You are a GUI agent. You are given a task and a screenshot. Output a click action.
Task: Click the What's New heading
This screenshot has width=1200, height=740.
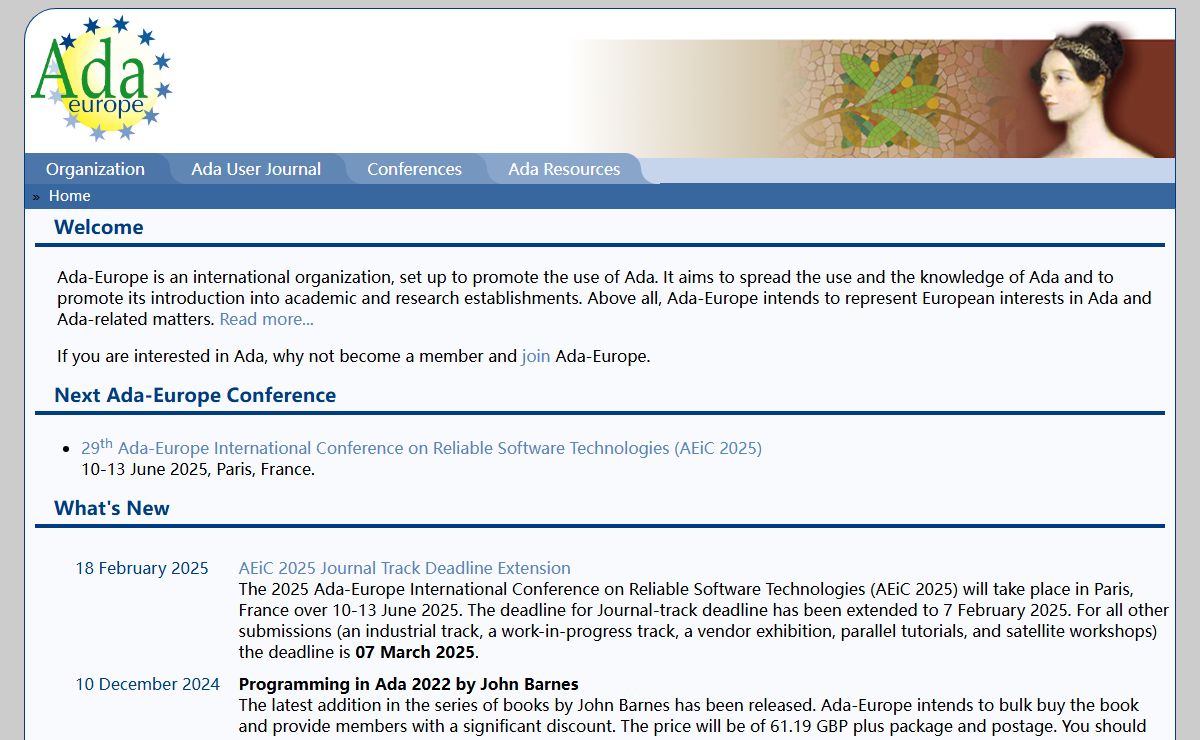click(112, 508)
